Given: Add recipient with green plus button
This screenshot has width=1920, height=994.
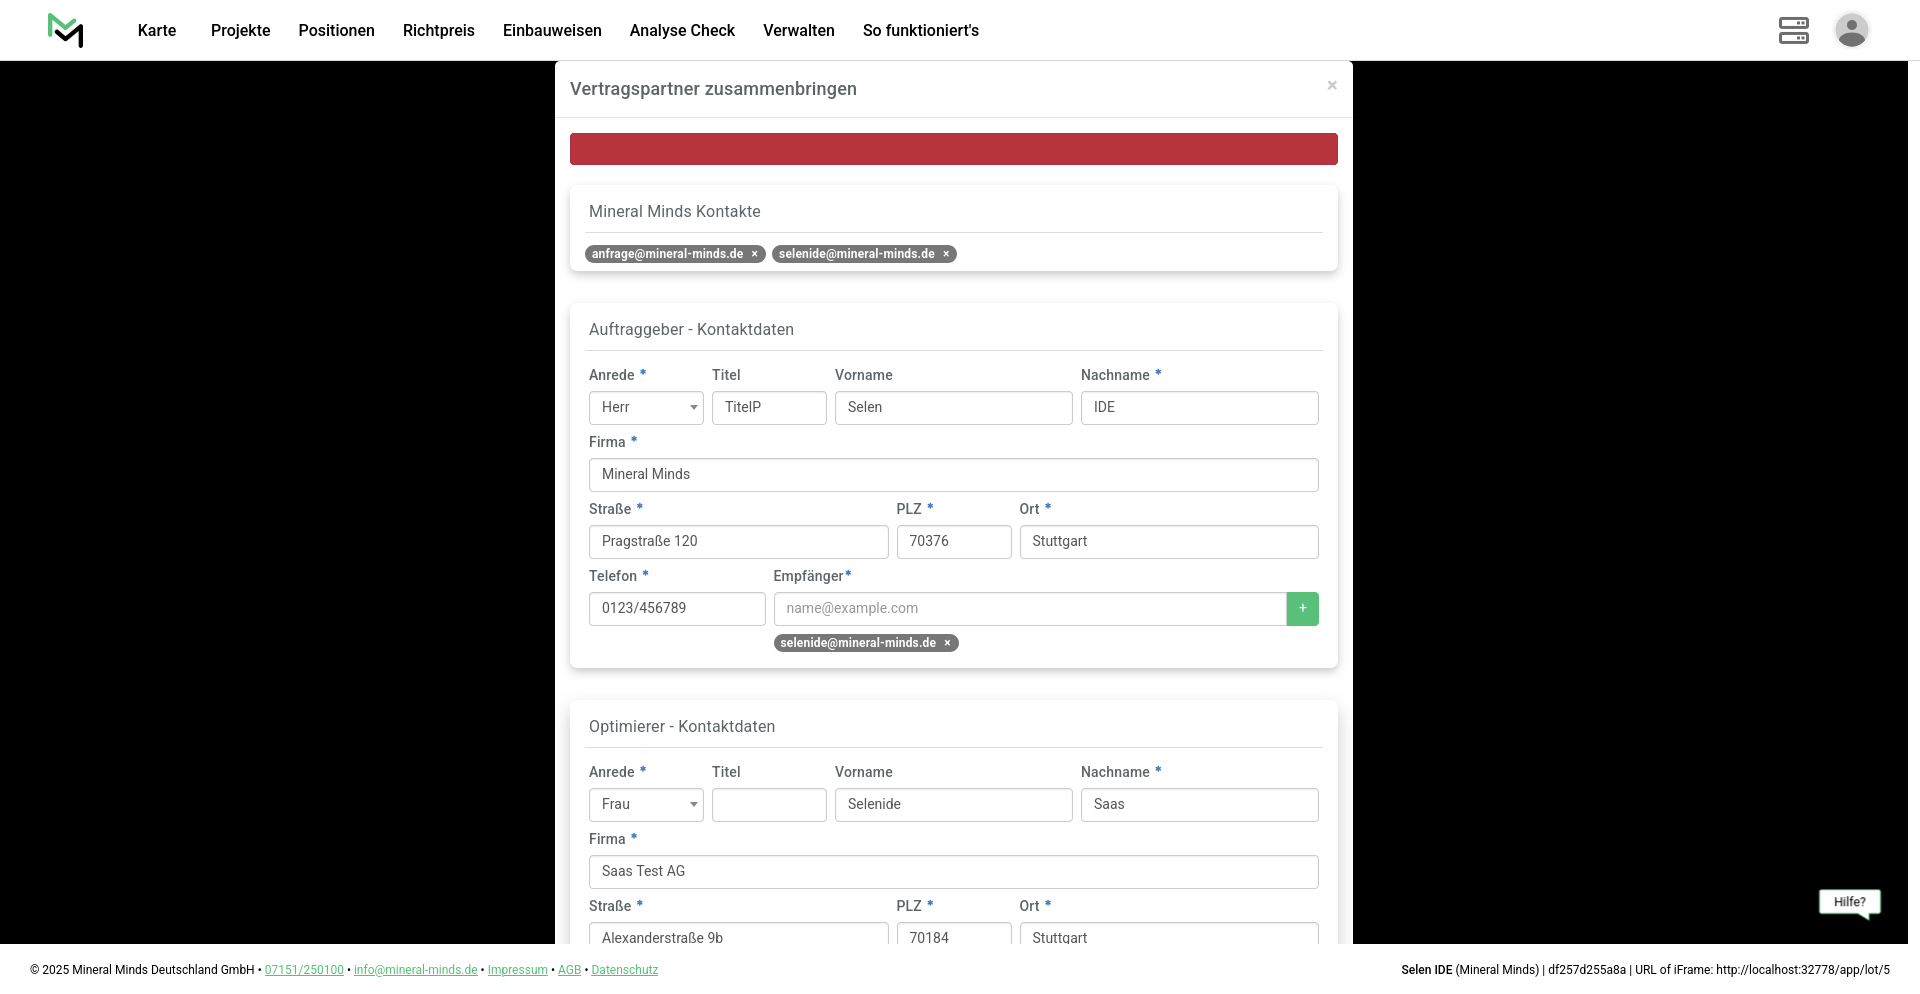Looking at the screenshot, I should (1302, 609).
